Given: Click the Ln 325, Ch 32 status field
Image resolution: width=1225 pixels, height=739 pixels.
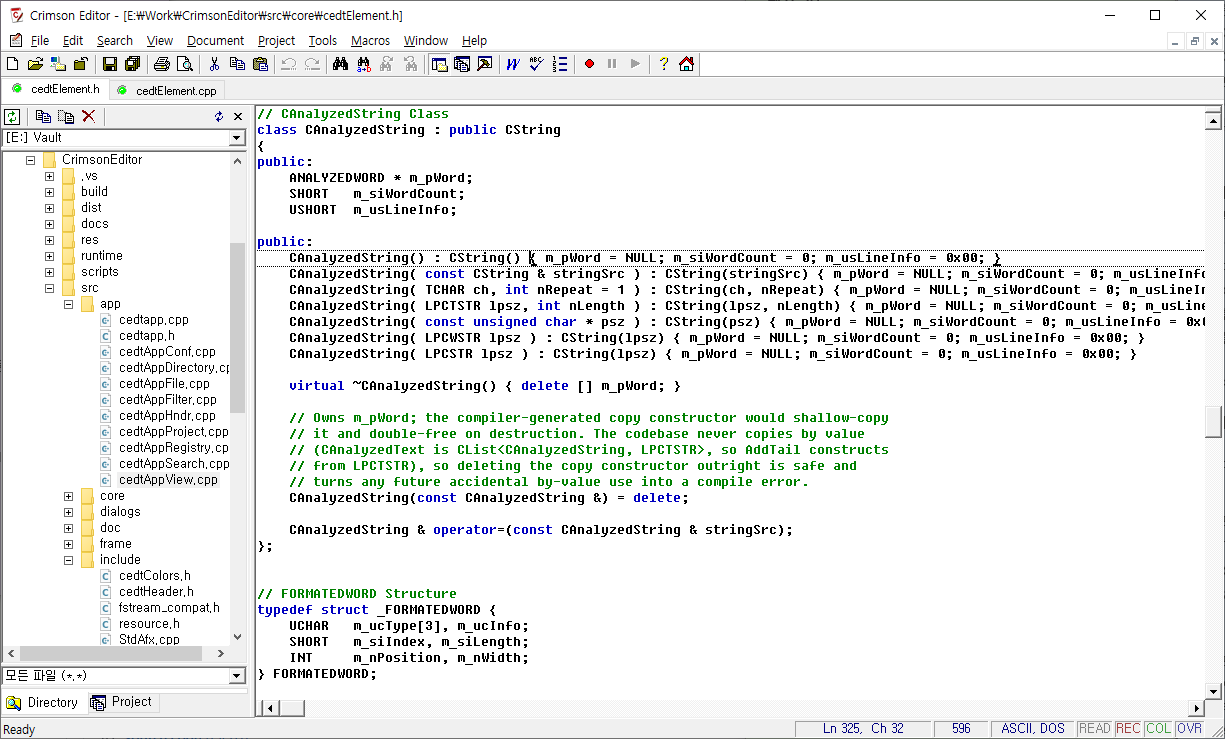Looking at the screenshot, I should point(863,729).
